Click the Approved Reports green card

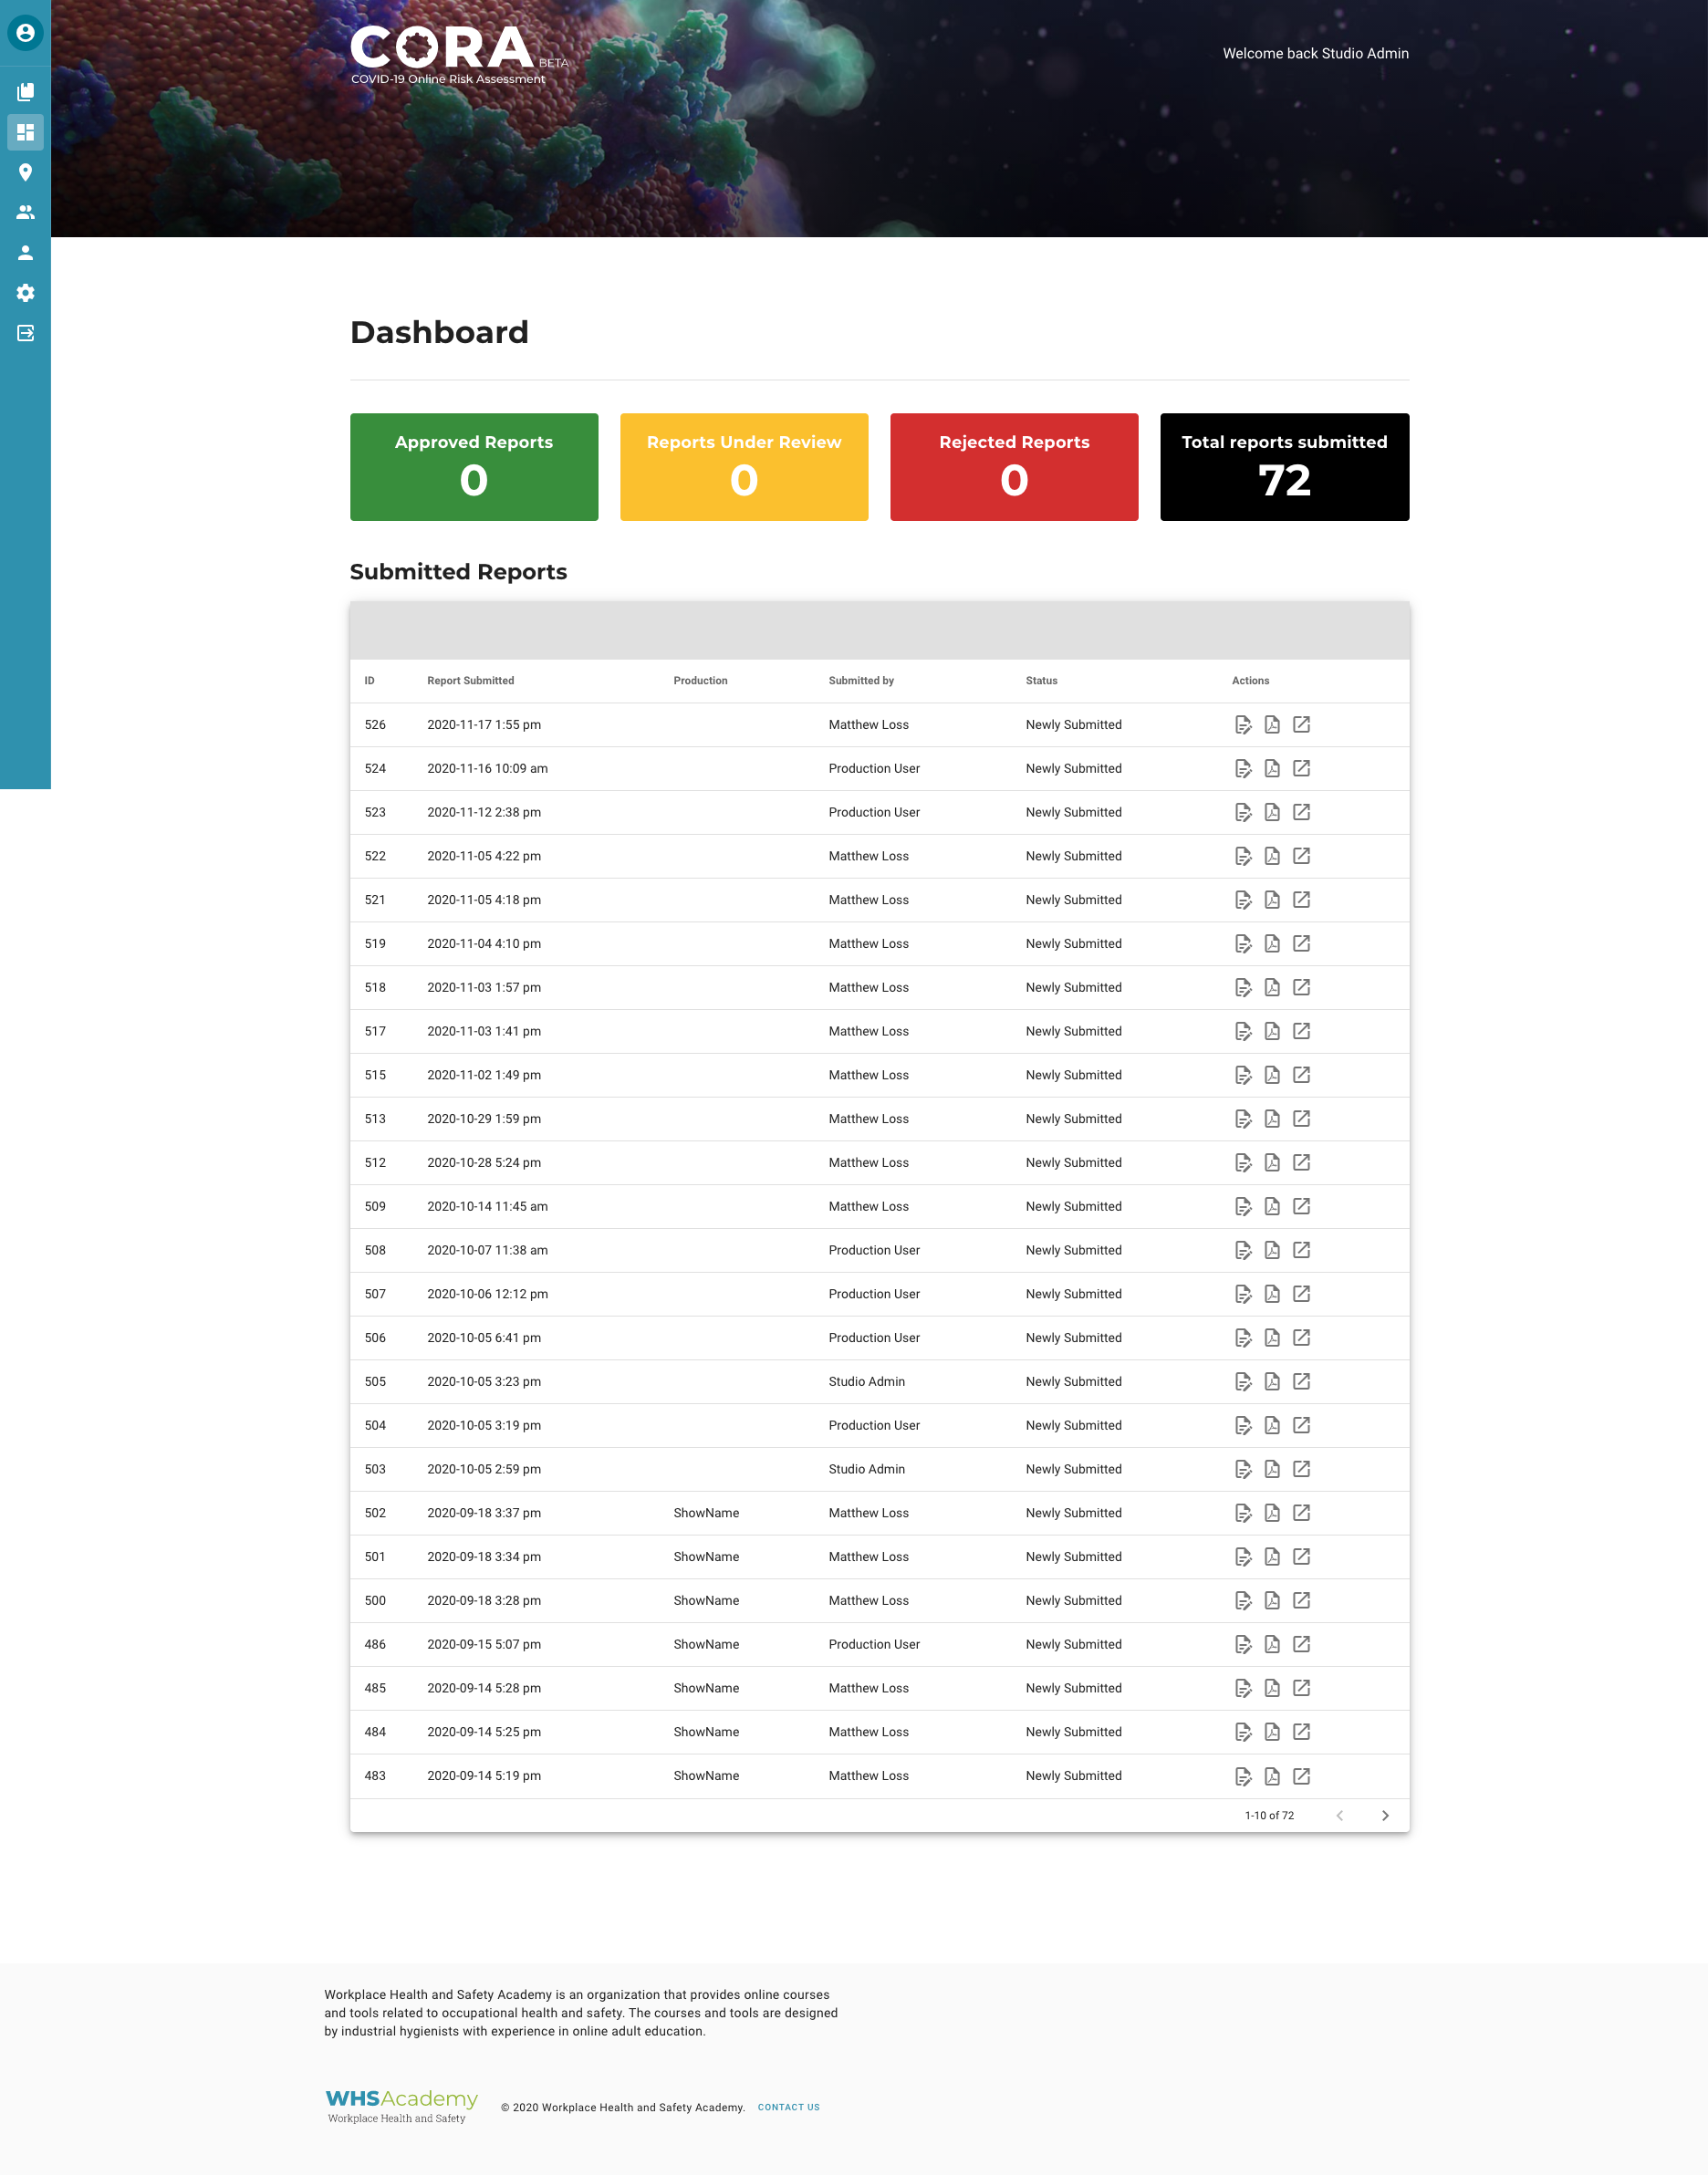474,467
